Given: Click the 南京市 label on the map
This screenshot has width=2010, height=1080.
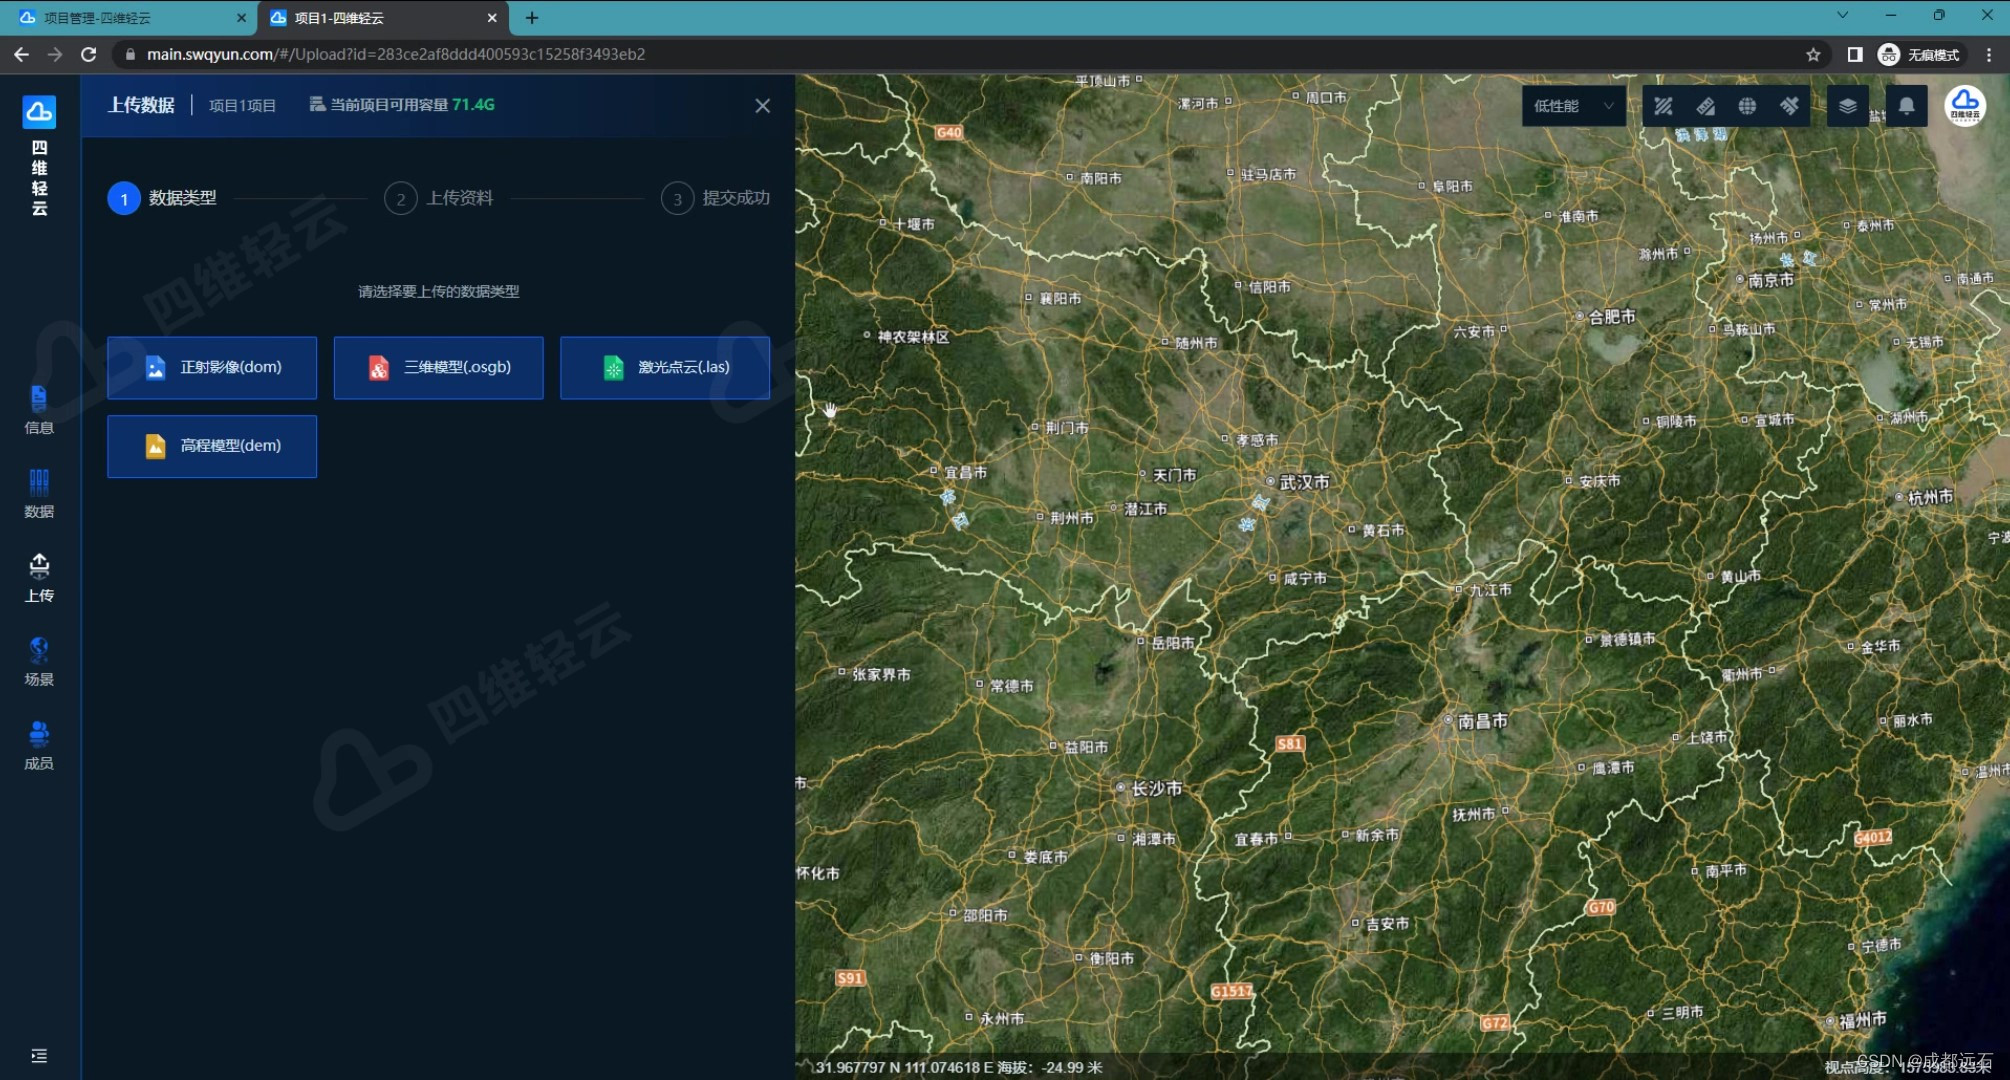Looking at the screenshot, I should coord(1771,280).
